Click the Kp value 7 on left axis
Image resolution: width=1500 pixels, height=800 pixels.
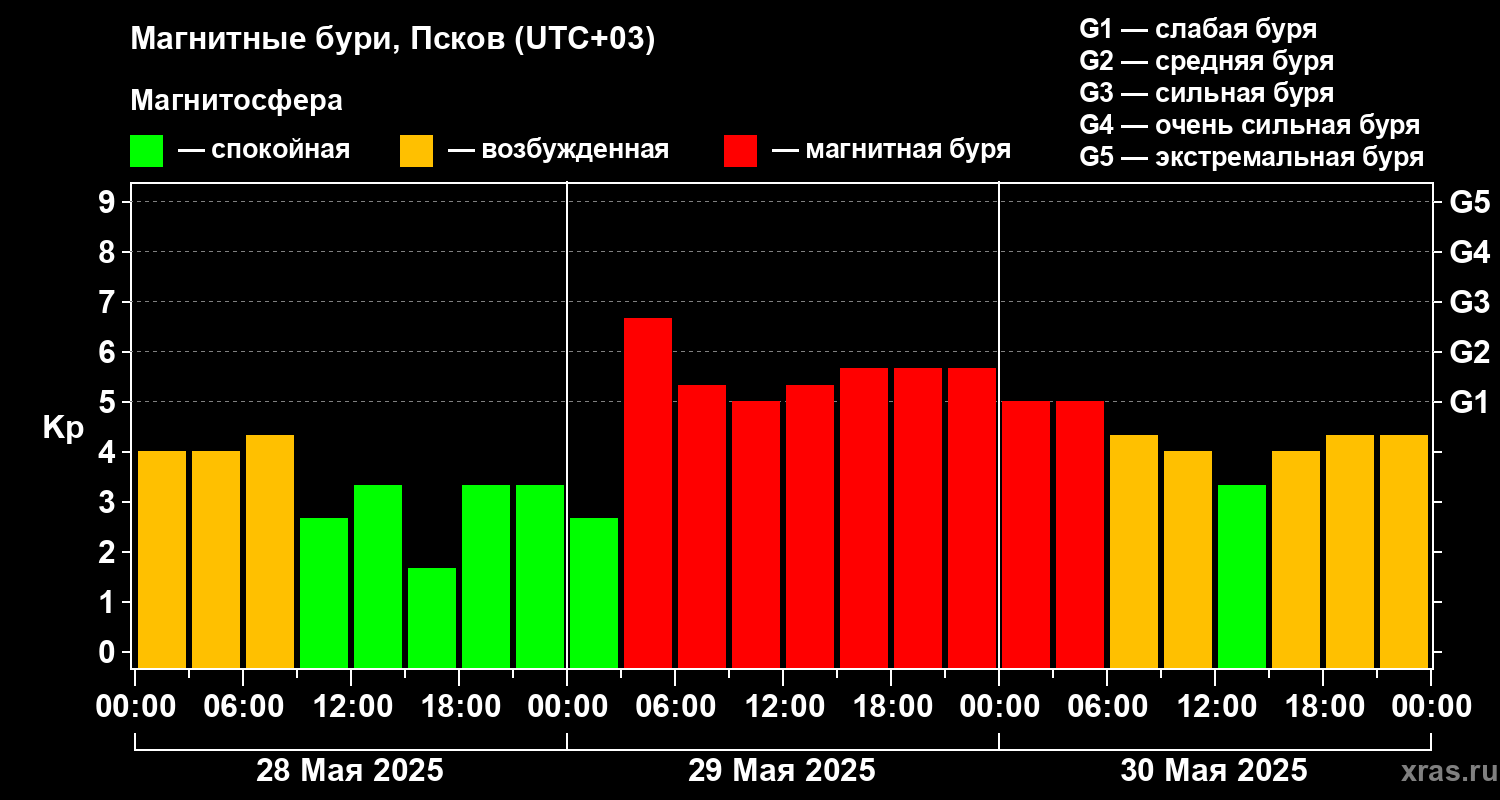point(109,302)
